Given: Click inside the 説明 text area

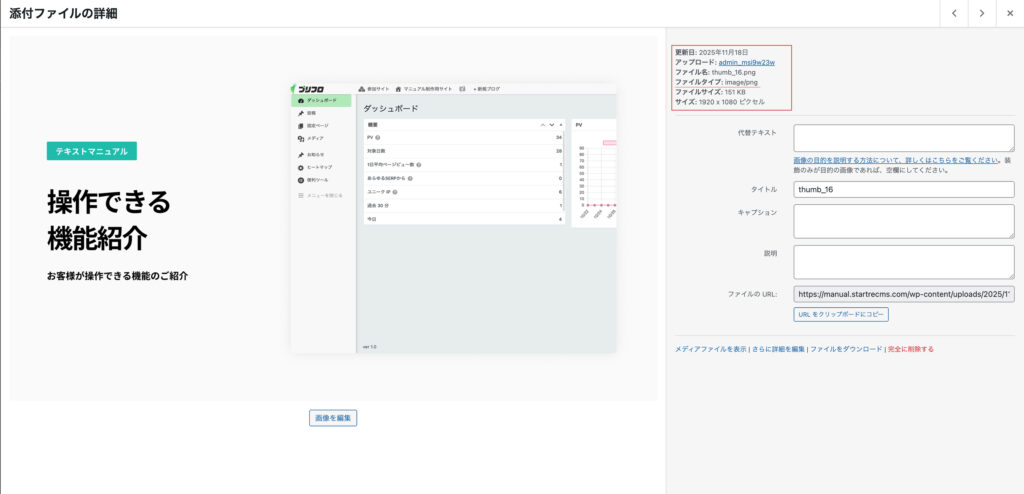Looking at the screenshot, I should click(x=903, y=262).
